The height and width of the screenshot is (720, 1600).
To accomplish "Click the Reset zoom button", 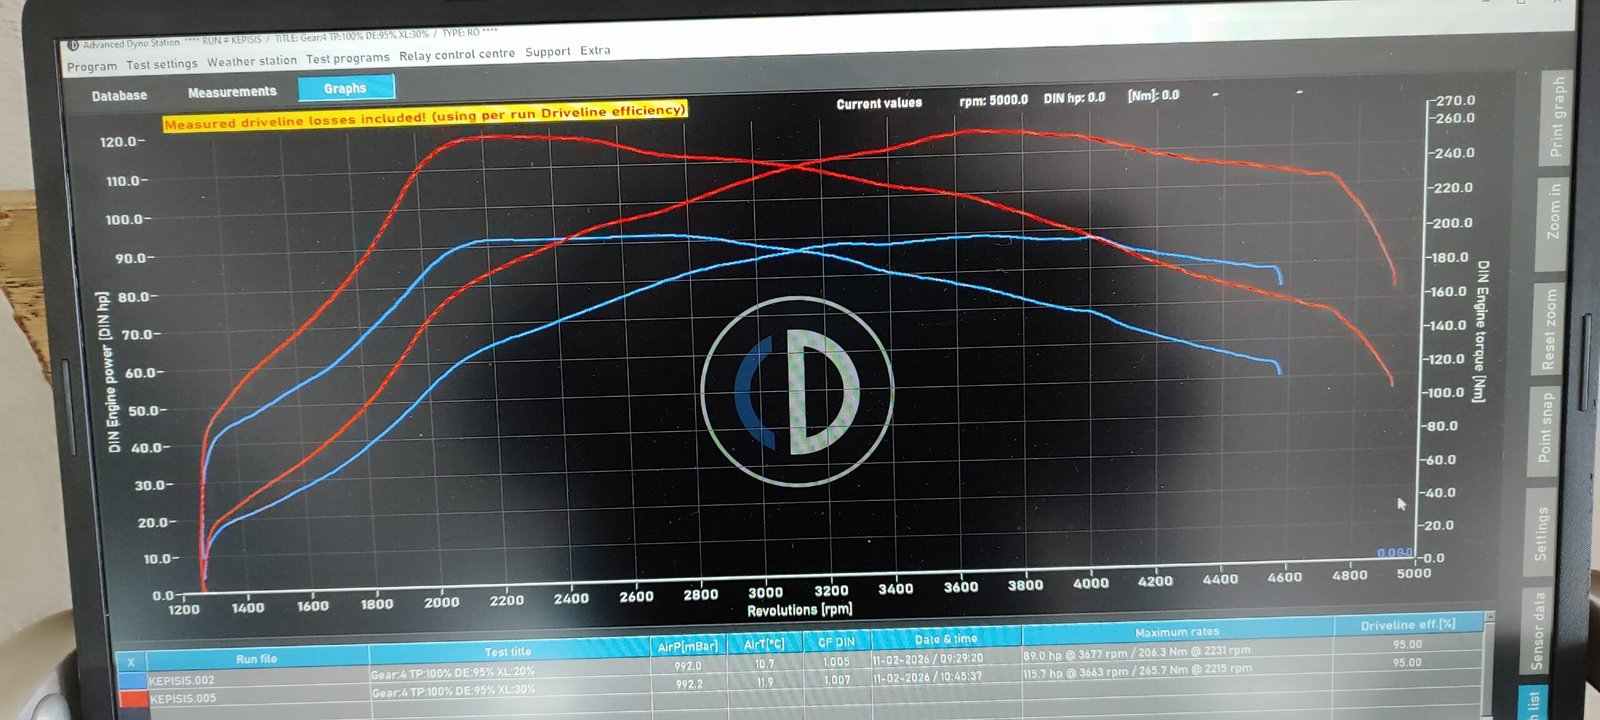I will tap(1549, 329).
